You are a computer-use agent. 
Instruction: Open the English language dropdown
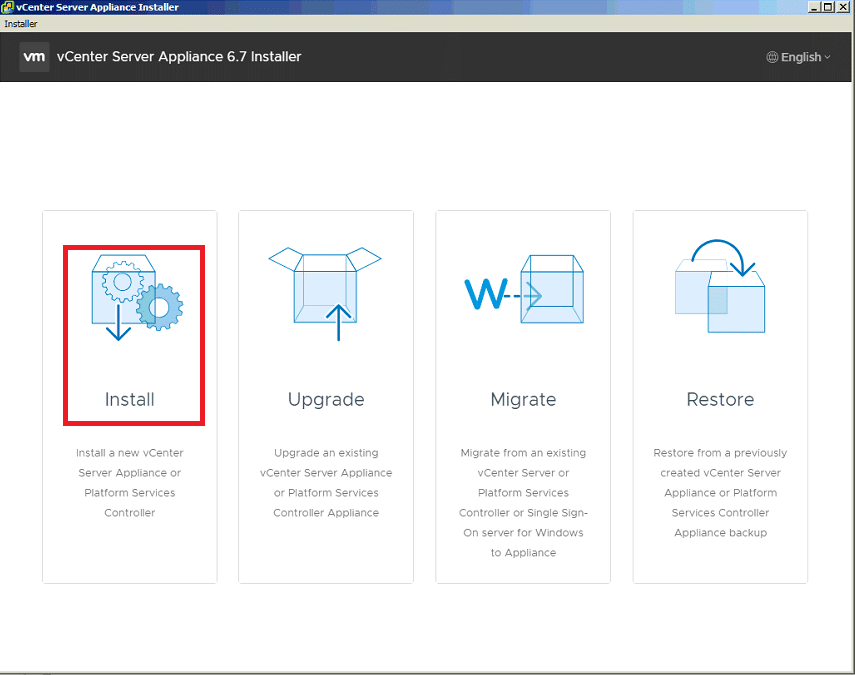[x=799, y=57]
